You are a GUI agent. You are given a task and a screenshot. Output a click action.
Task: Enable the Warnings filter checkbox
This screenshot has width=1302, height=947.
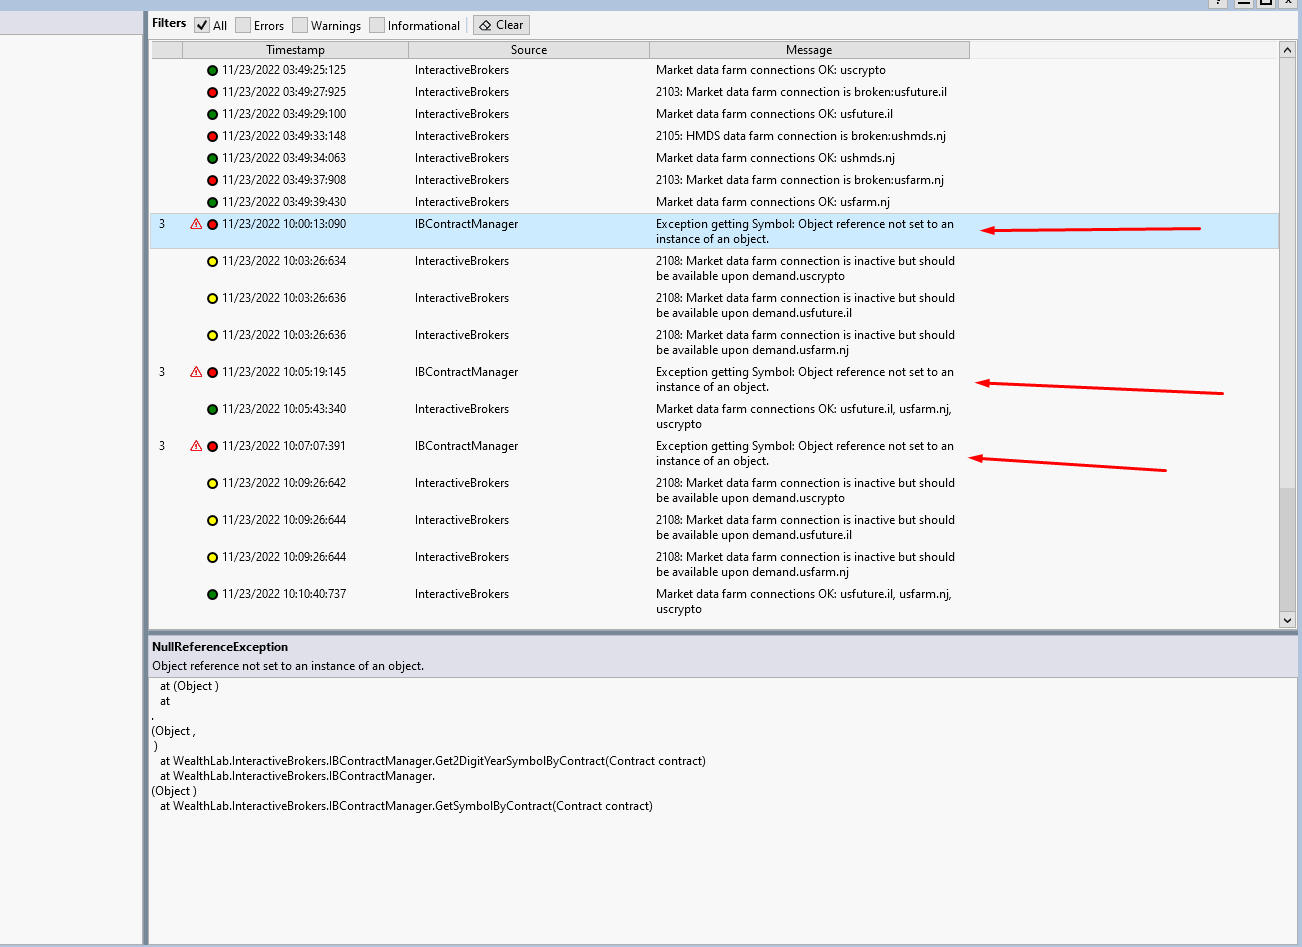(300, 26)
